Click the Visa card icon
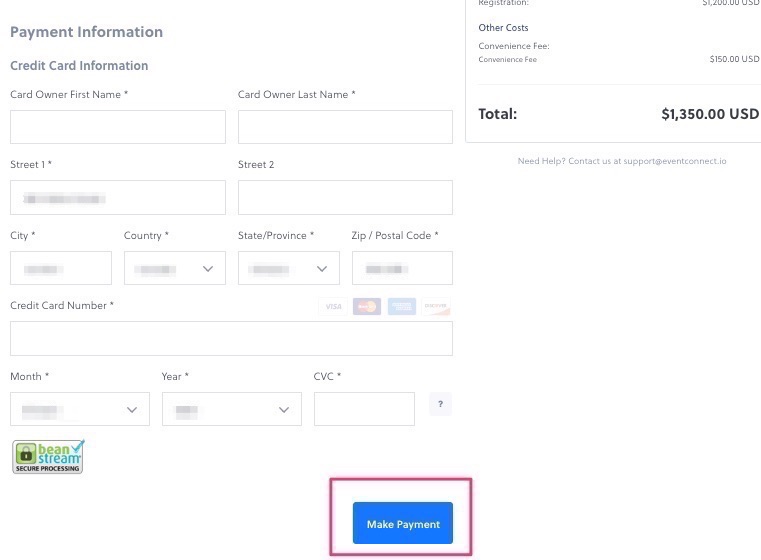761x560 pixels. coord(332,307)
